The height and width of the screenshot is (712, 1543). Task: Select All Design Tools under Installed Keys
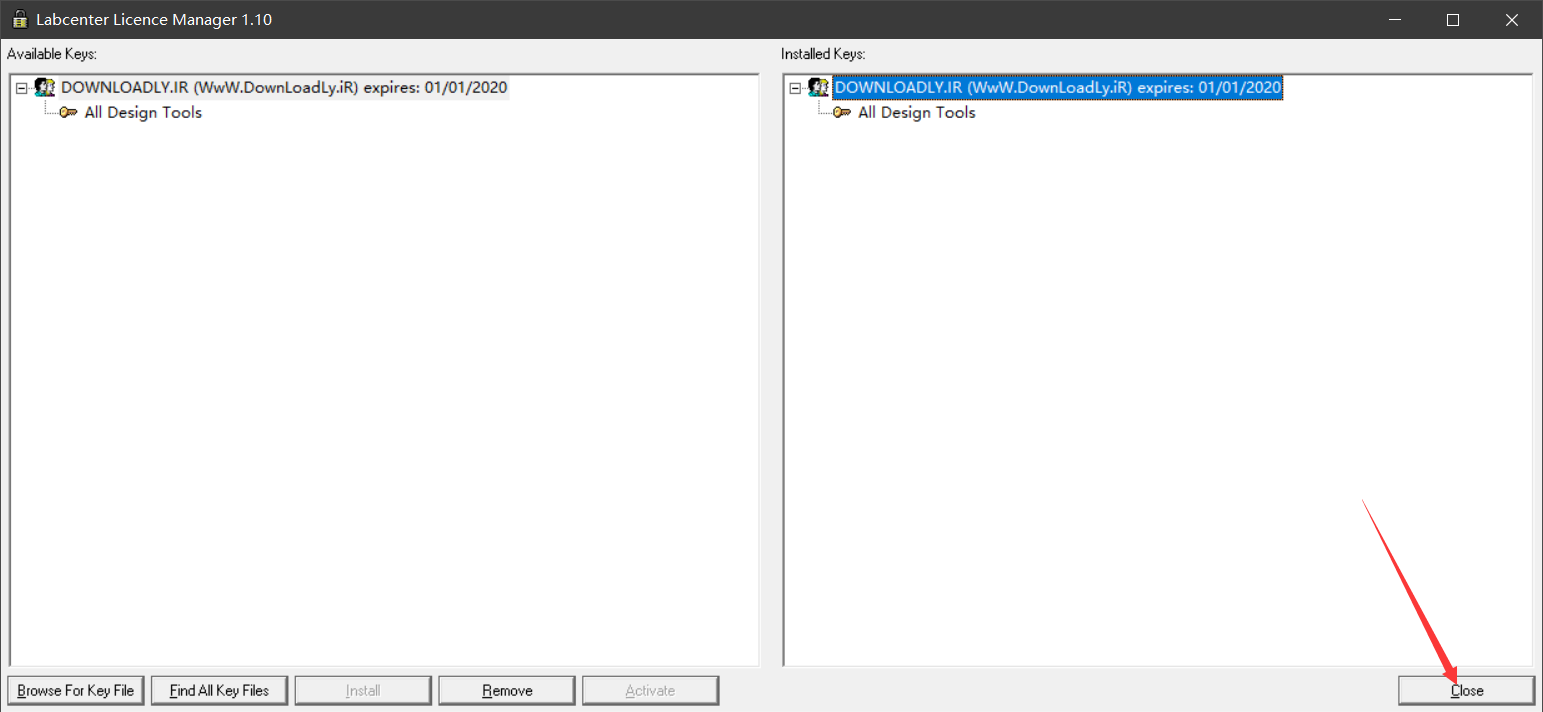coord(917,113)
